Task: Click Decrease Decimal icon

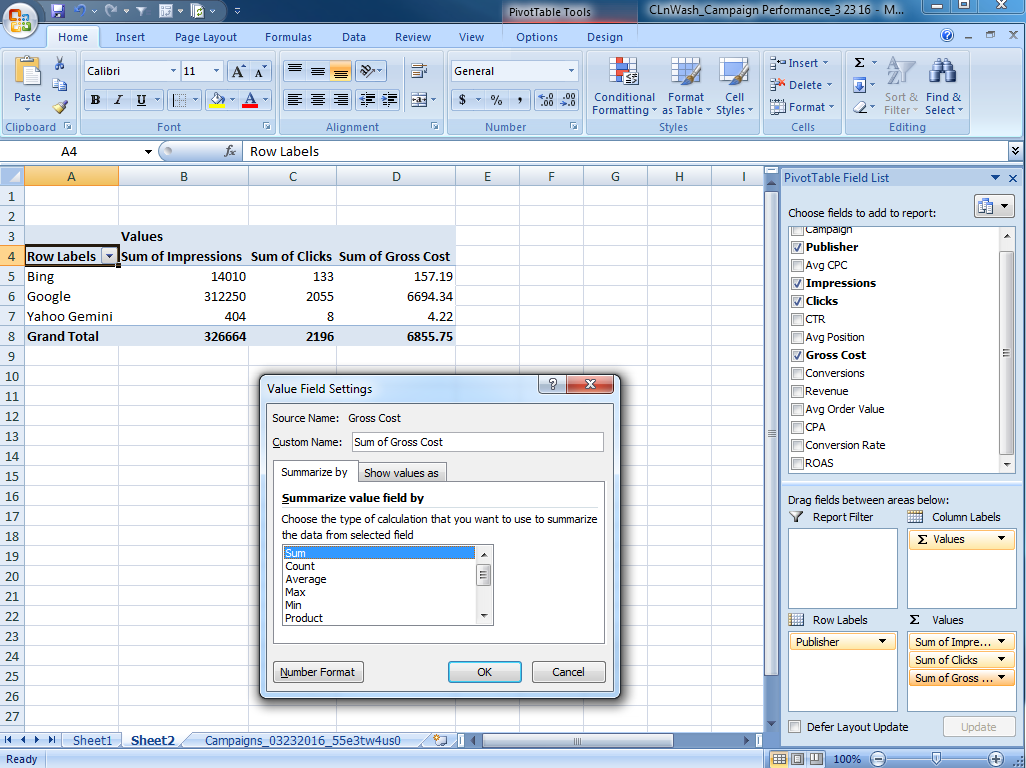Action: coord(568,100)
